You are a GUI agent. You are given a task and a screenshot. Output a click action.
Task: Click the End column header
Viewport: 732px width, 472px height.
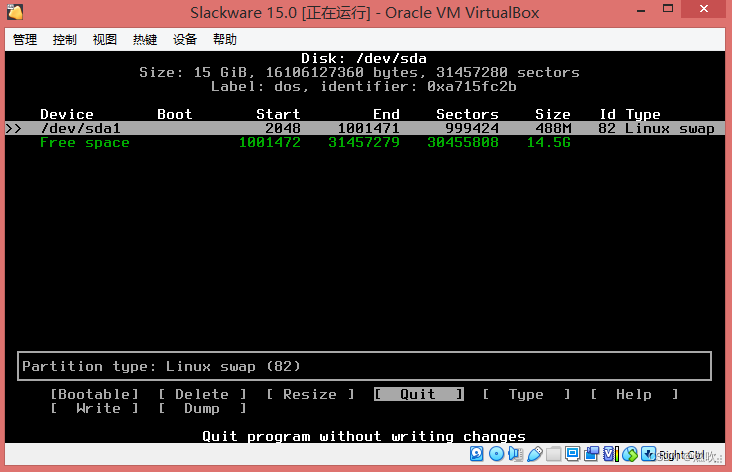pos(386,114)
